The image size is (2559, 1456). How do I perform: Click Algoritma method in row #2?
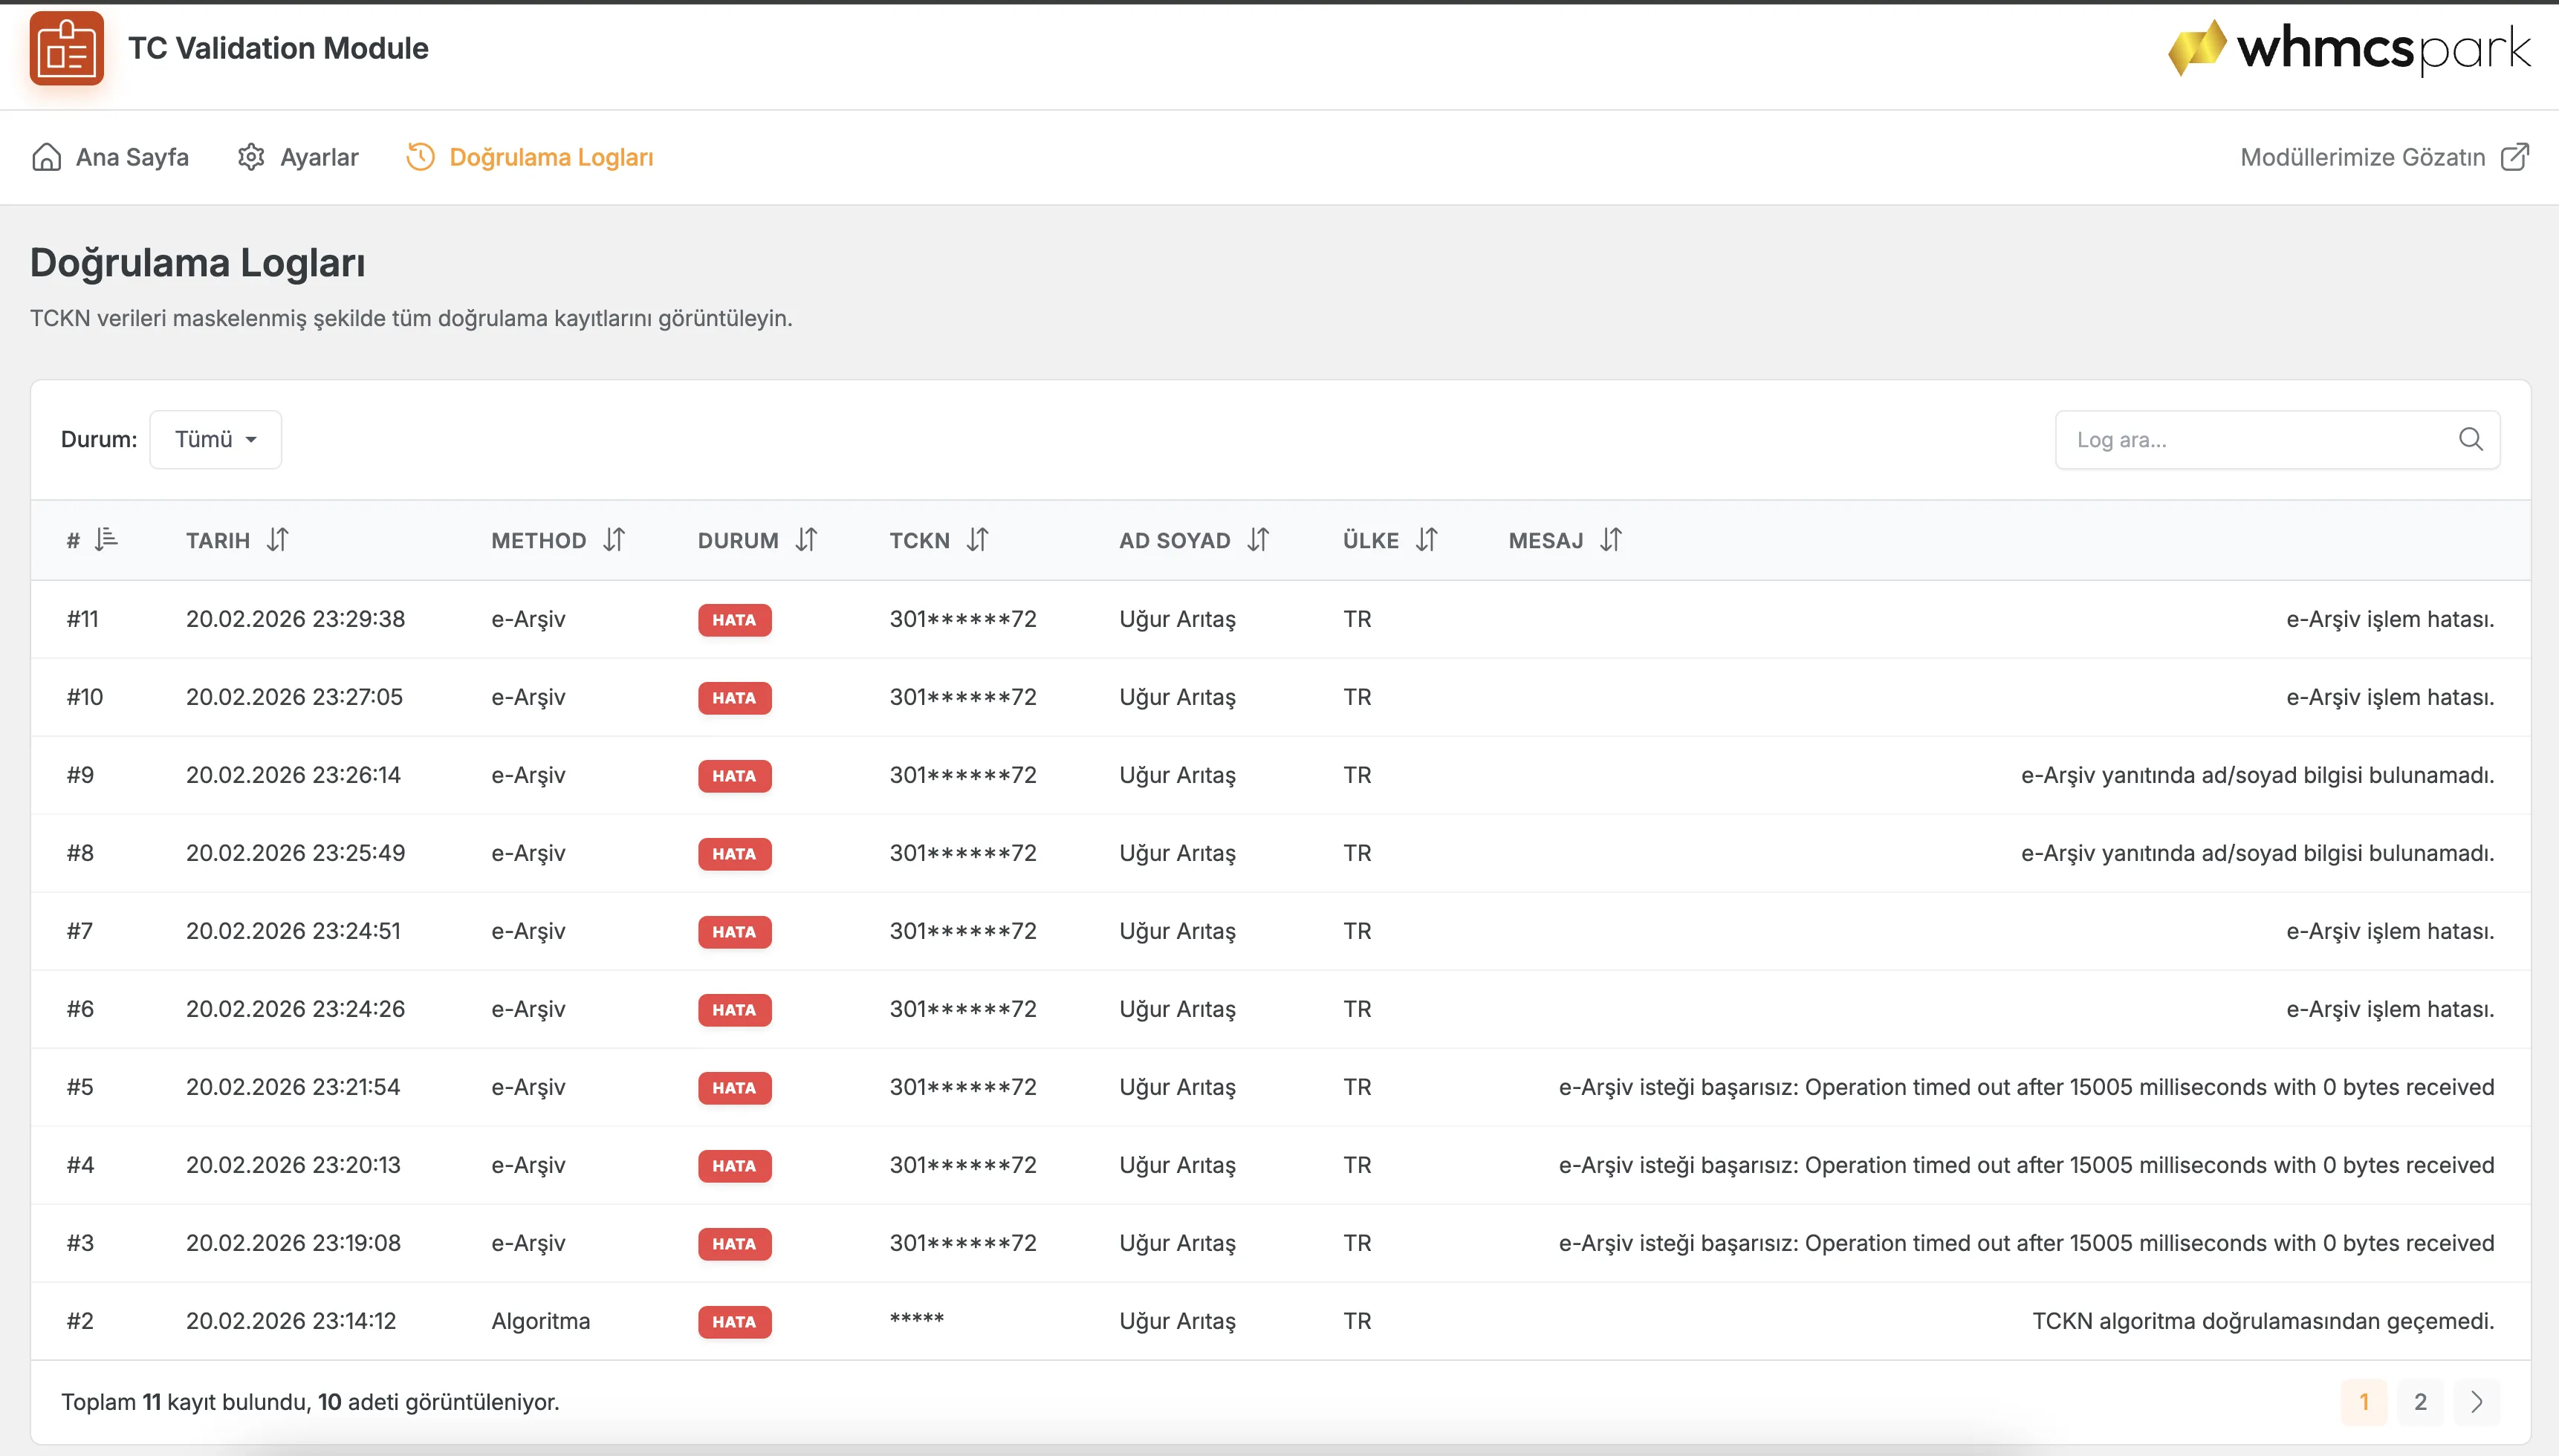tap(541, 1321)
